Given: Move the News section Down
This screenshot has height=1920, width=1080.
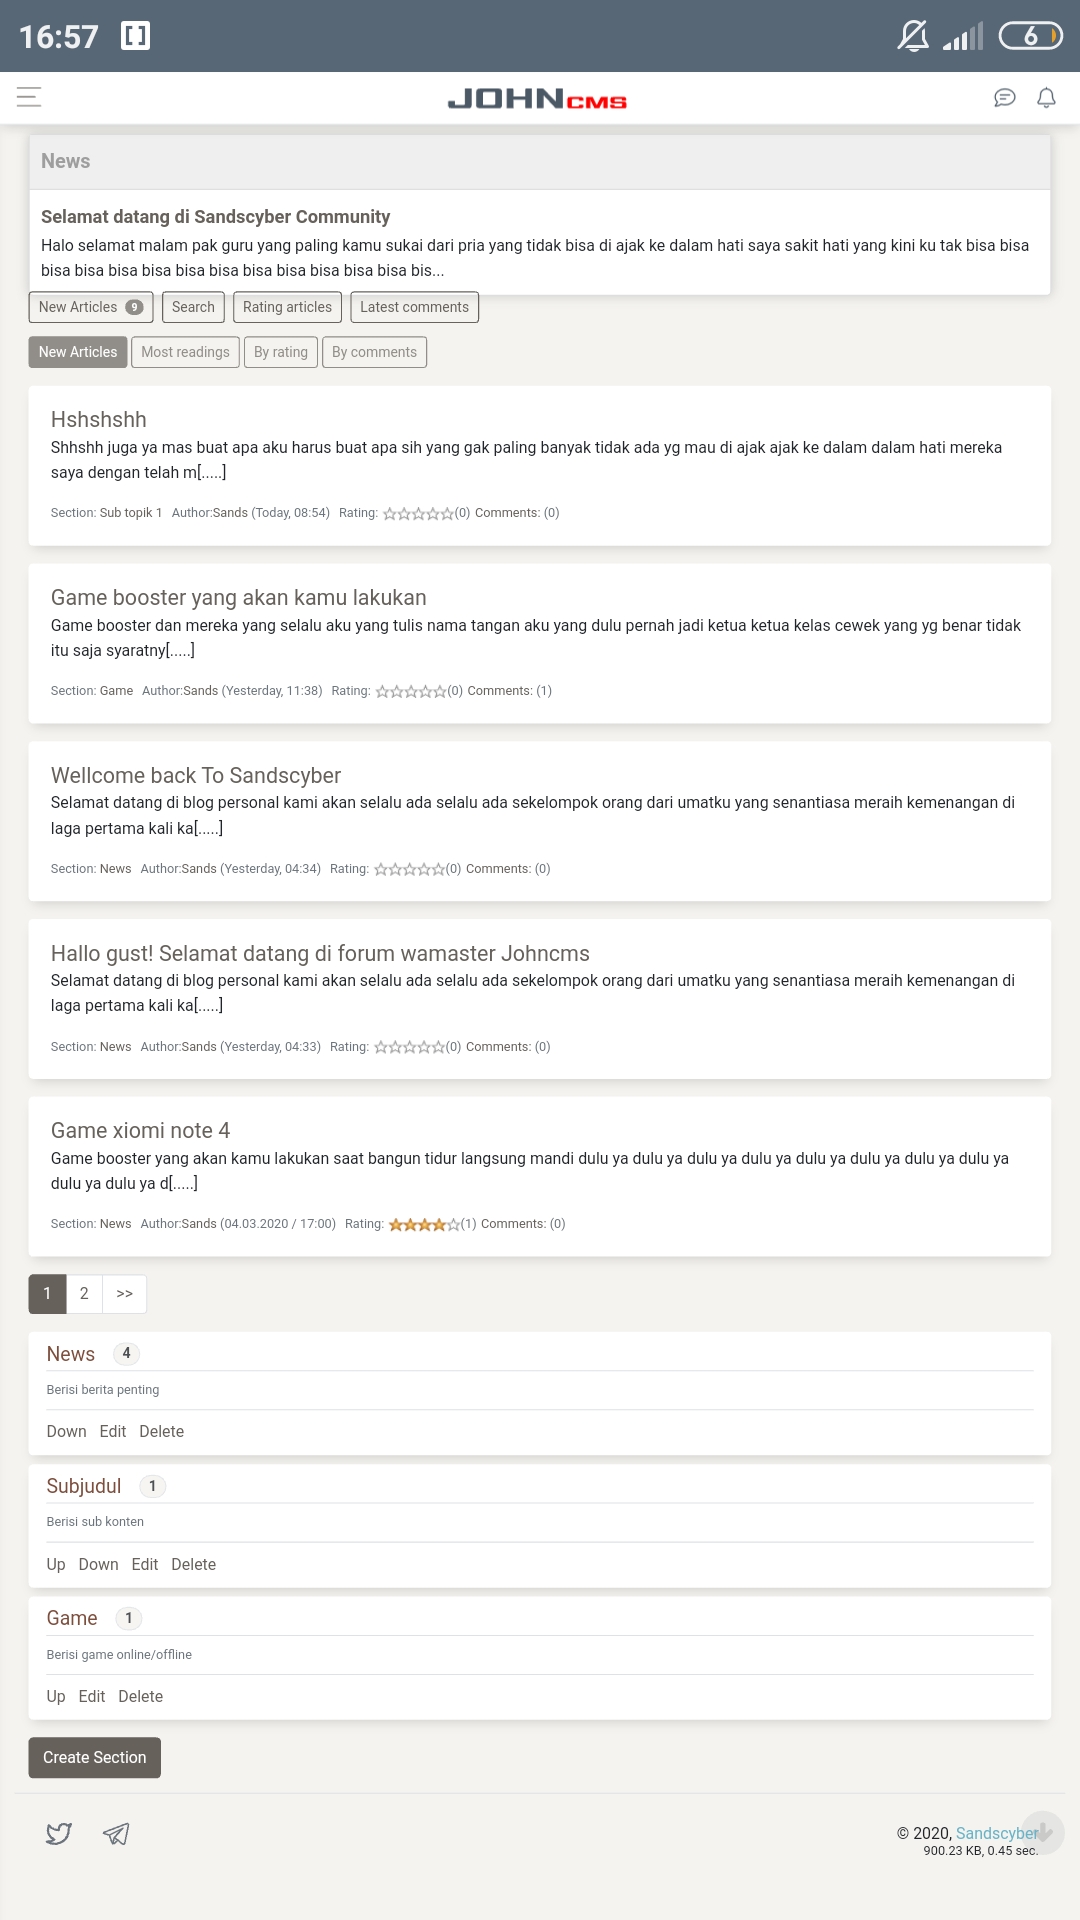Looking at the screenshot, I should 66,1431.
